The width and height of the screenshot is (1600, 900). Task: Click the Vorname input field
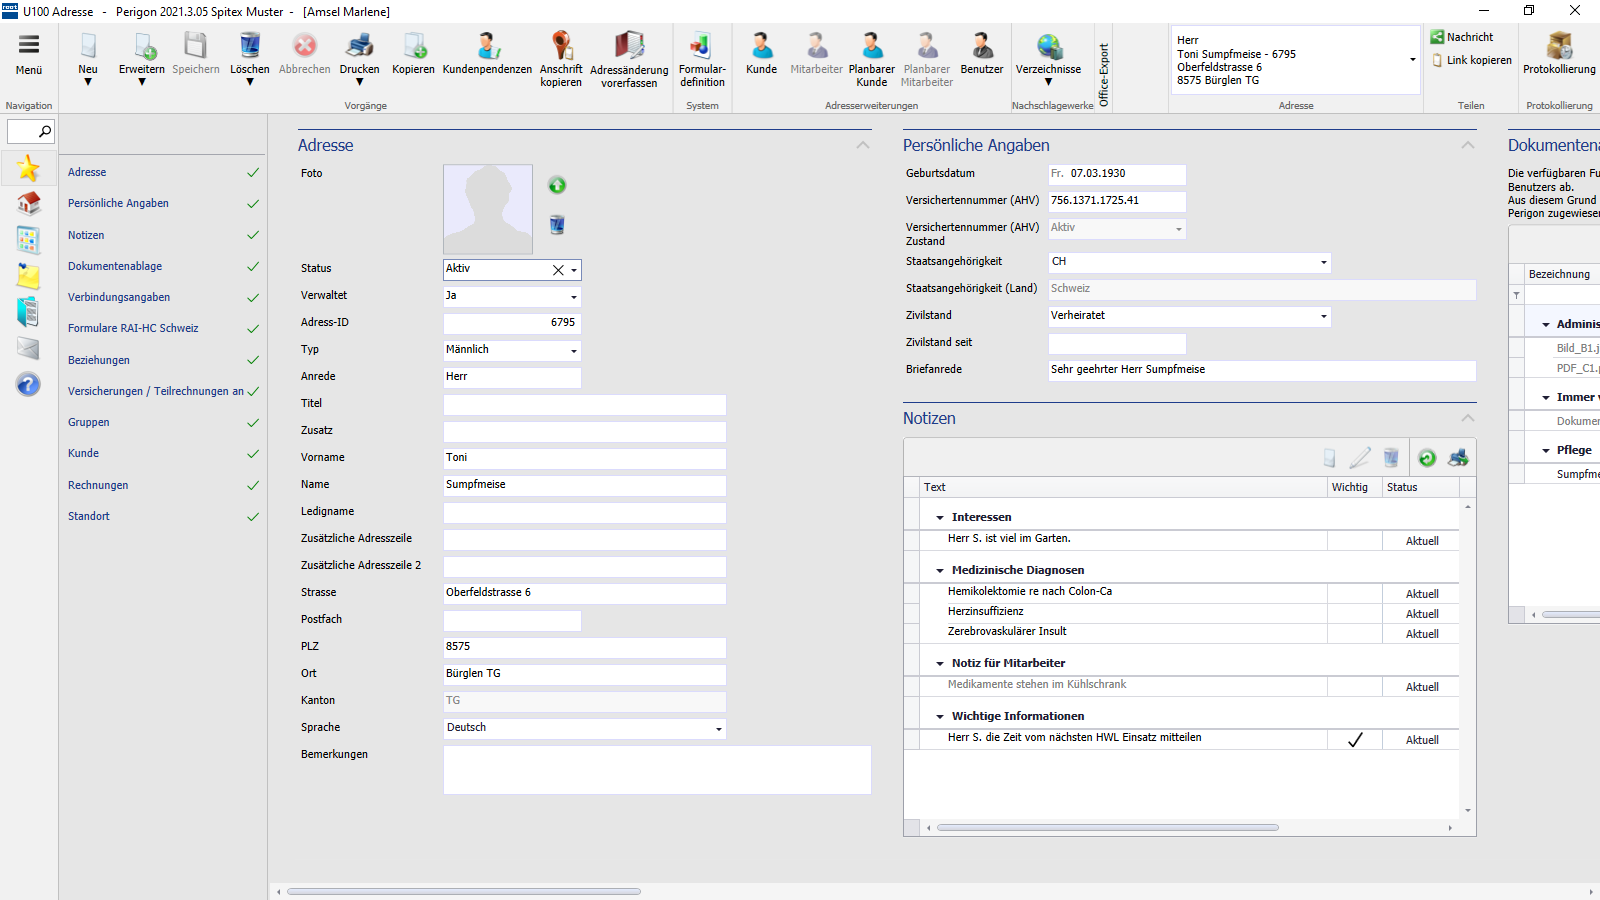click(x=584, y=458)
